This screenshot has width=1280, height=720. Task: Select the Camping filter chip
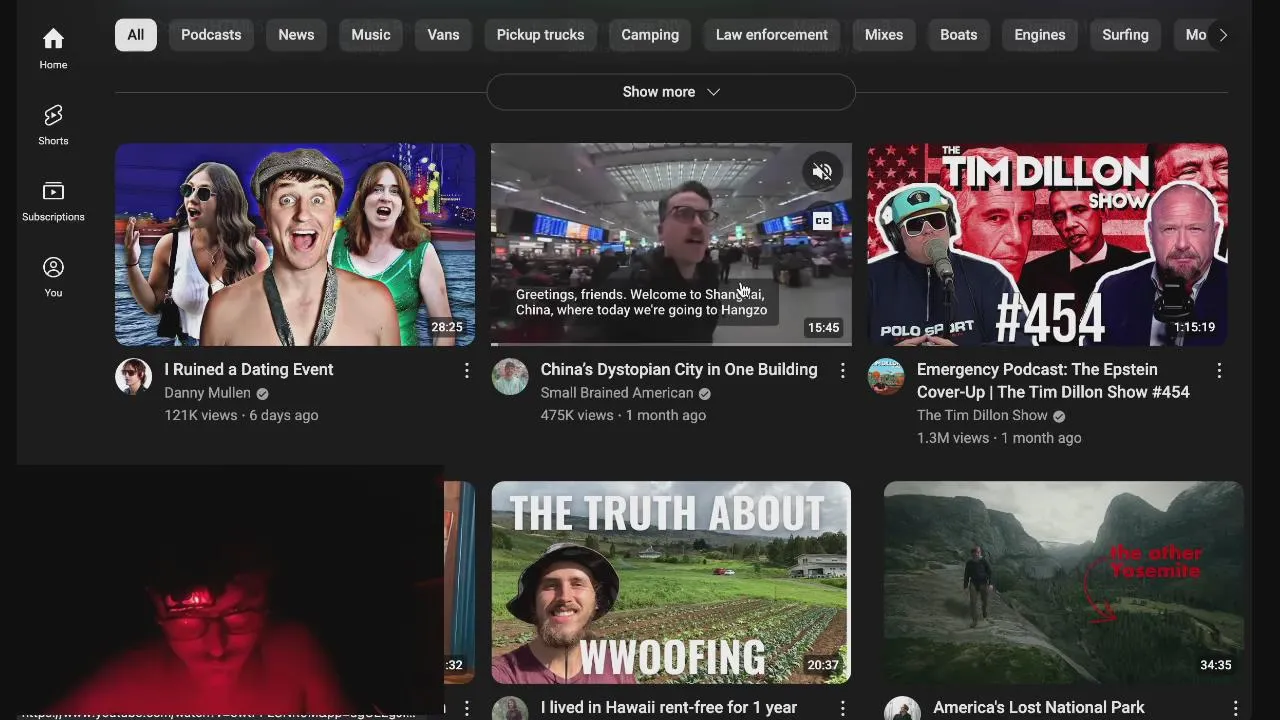point(650,35)
